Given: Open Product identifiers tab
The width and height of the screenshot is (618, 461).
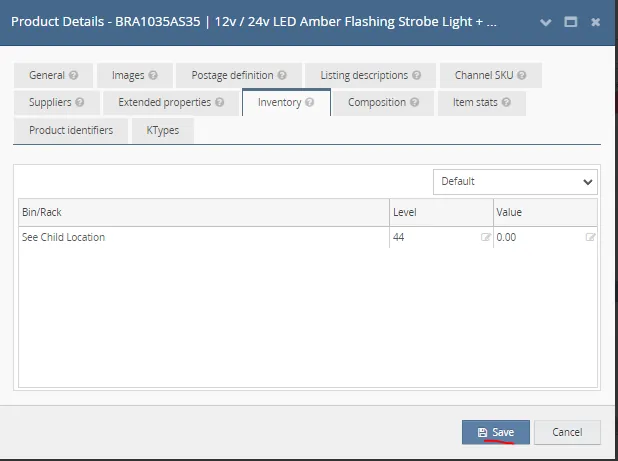Looking at the screenshot, I should [x=71, y=130].
